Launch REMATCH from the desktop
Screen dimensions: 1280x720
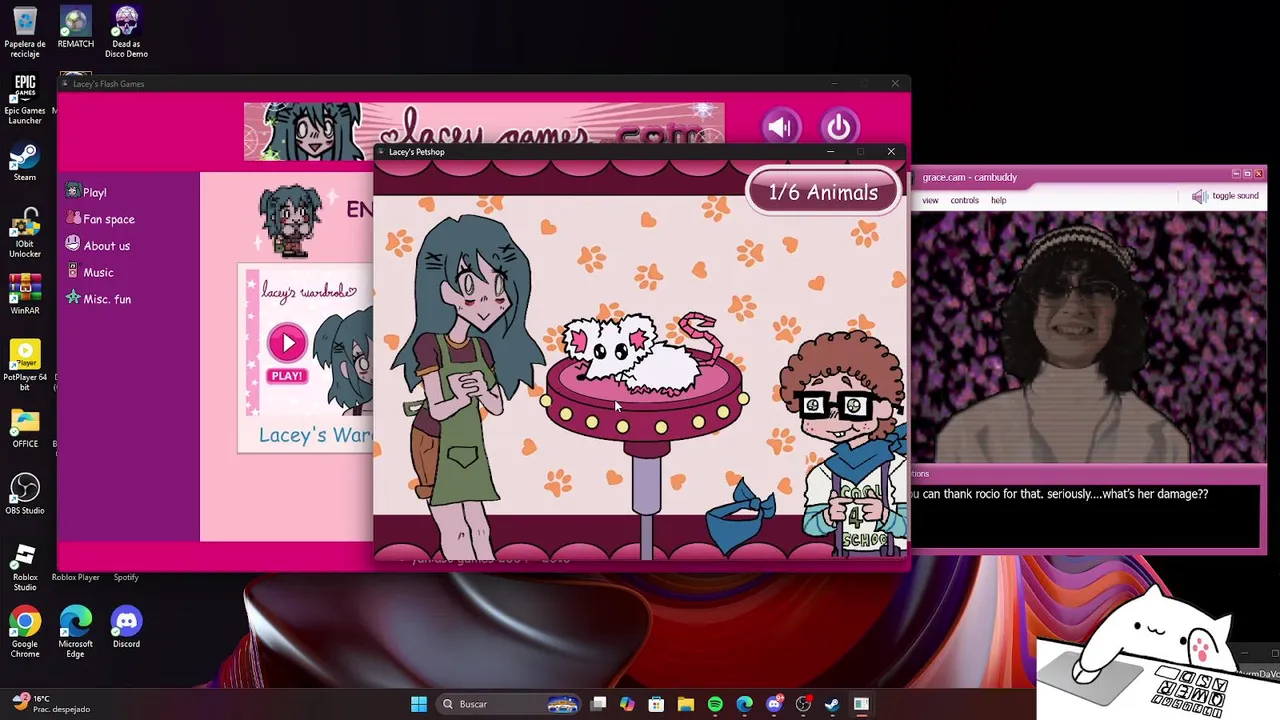(75, 28)
